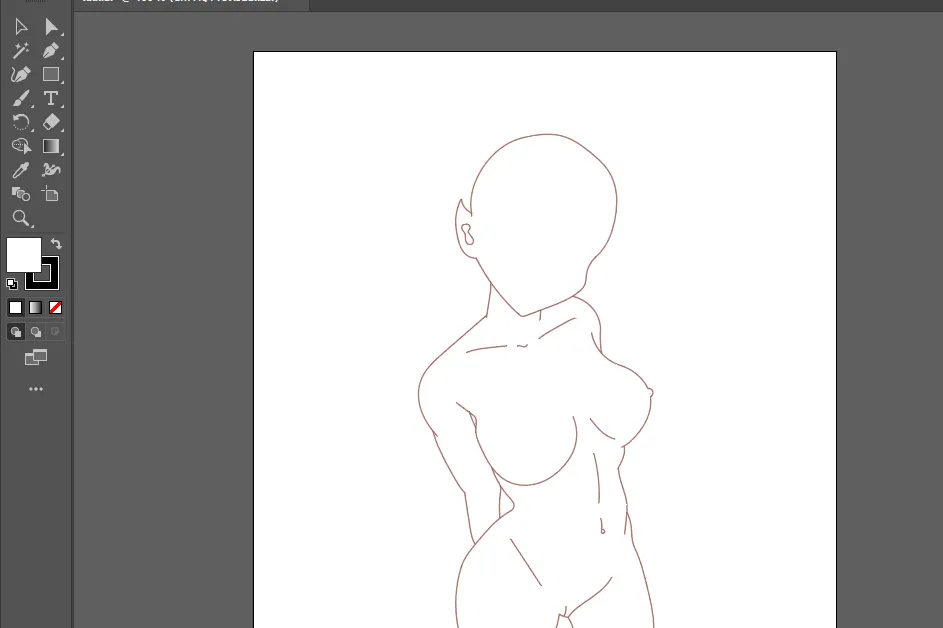Image resolution: width=943 pixels, height=628 pixels.
Task: Set paint to None (red slash)
Action: tap(55, 308)
